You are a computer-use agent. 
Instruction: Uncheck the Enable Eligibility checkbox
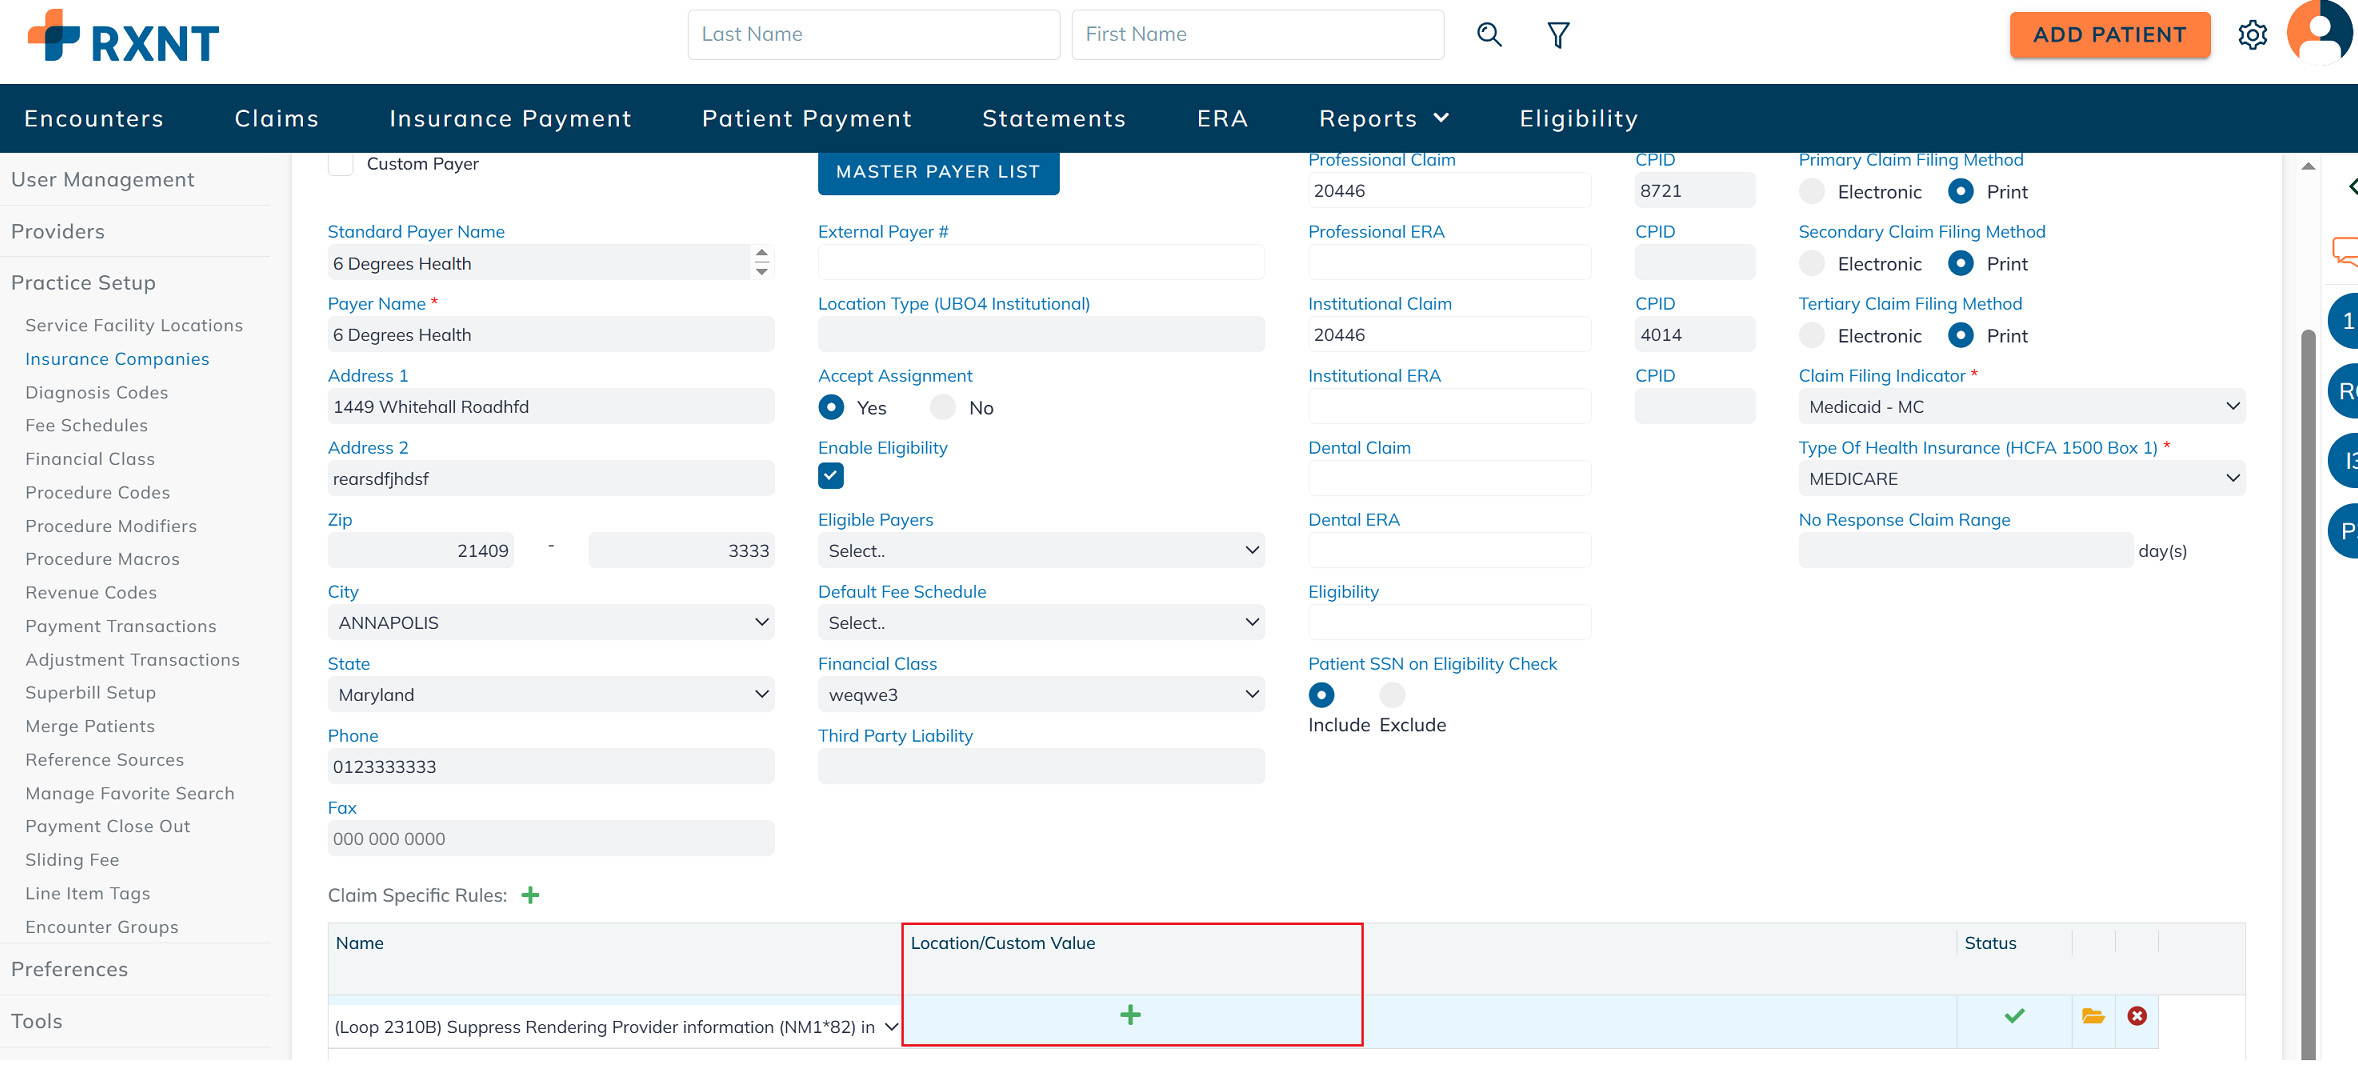click(831, 476)
